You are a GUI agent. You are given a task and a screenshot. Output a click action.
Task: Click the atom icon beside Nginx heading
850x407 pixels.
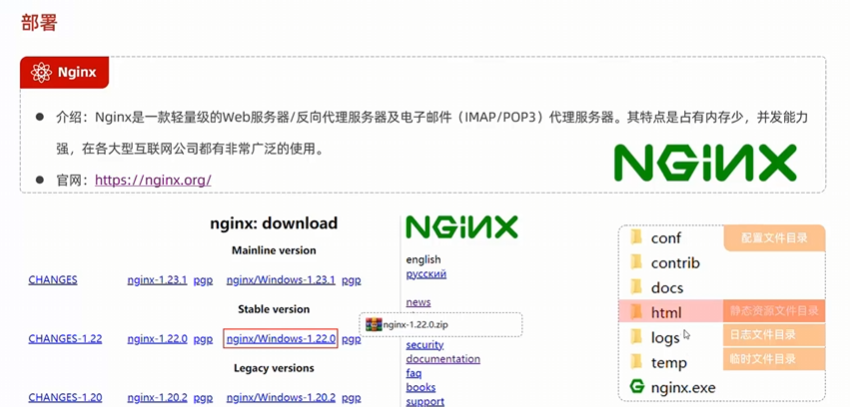click(x=41, y=72)
